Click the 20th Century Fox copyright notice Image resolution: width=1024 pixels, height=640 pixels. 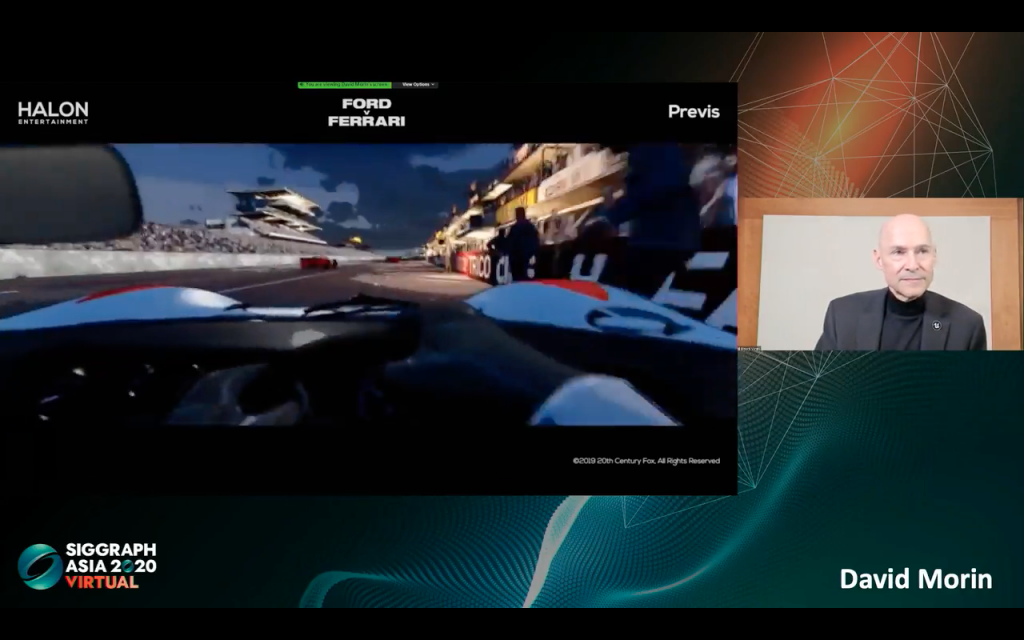tap(646, 461)
